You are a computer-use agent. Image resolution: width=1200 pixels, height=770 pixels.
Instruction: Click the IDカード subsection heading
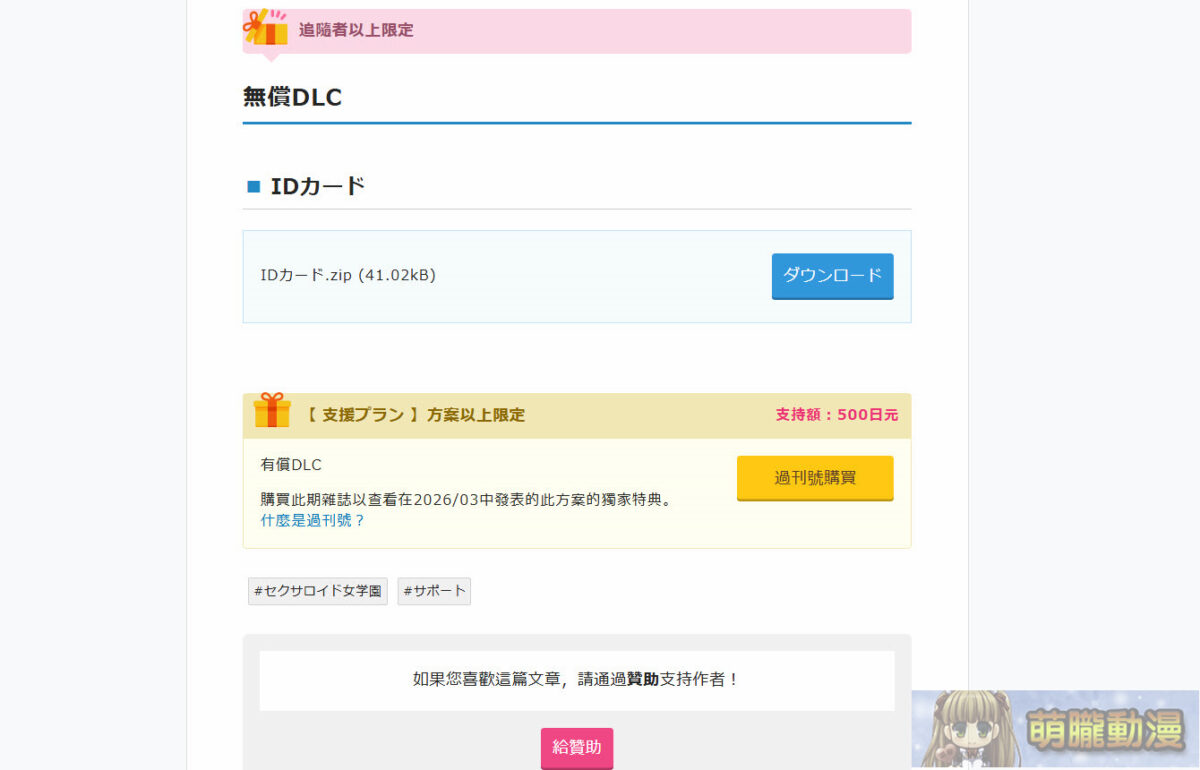(x=317, y=186)
